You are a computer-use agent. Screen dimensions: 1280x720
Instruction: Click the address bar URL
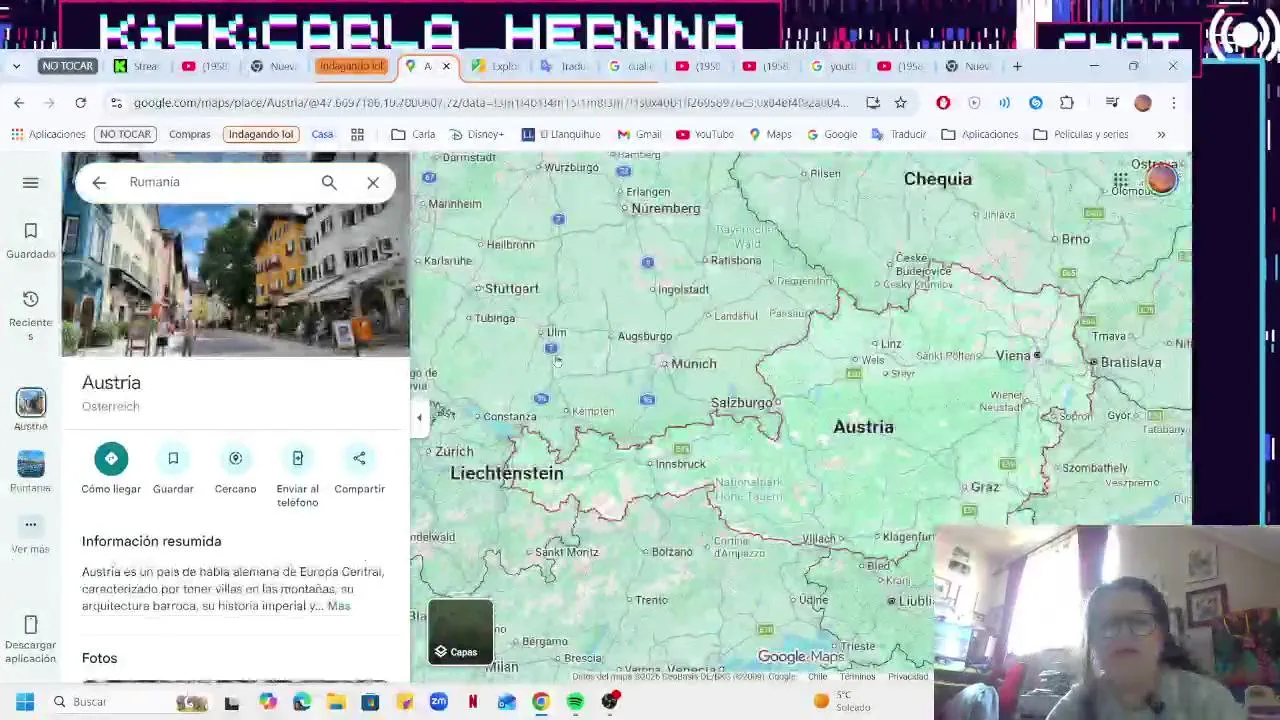pyautogui.click(x=490, y=102)
